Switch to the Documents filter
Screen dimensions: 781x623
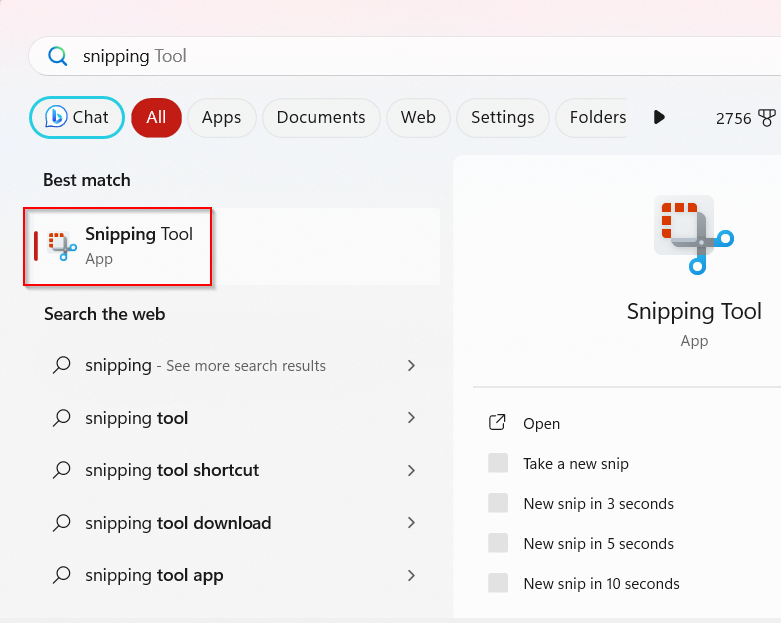coord(321,118)
